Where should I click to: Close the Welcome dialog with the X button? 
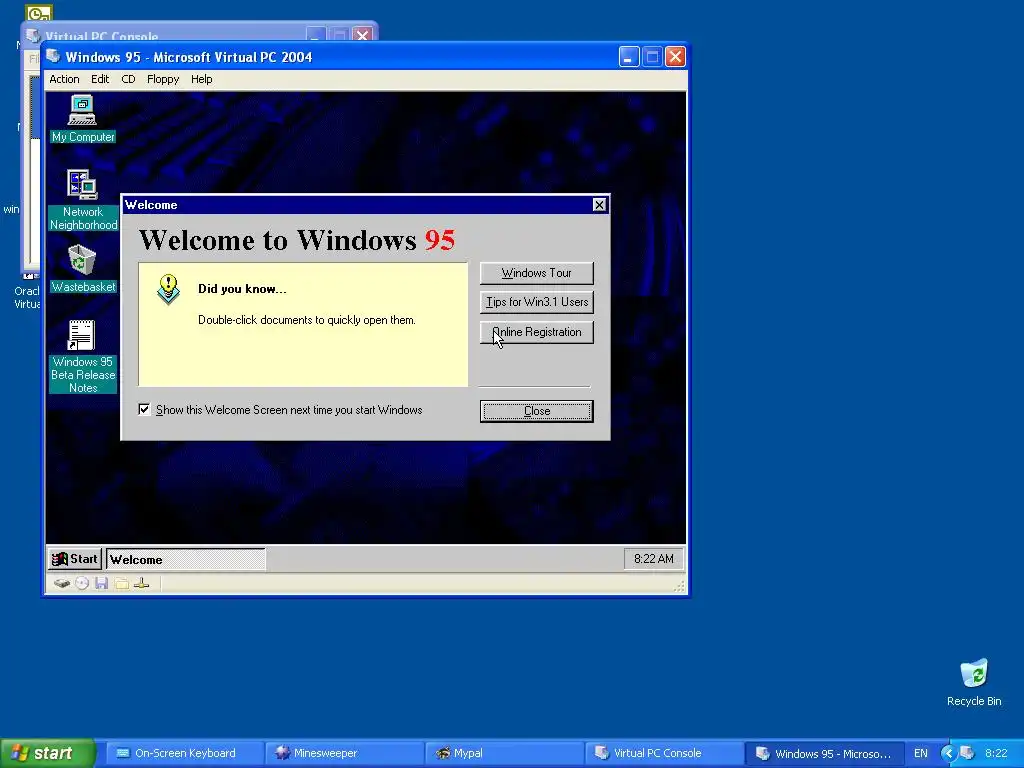(x=599, y=205)
